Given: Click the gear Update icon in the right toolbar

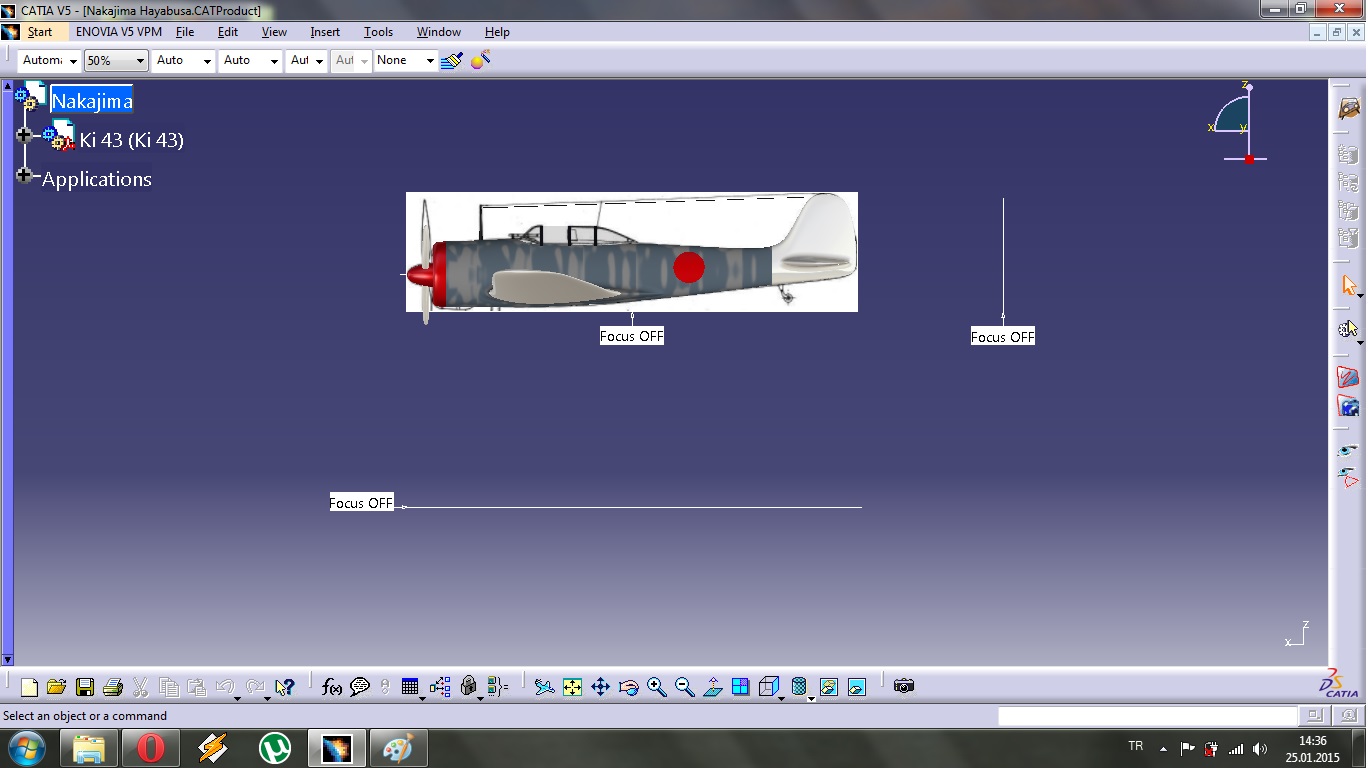Looking at the screenshot, I should pos(1349,329).
